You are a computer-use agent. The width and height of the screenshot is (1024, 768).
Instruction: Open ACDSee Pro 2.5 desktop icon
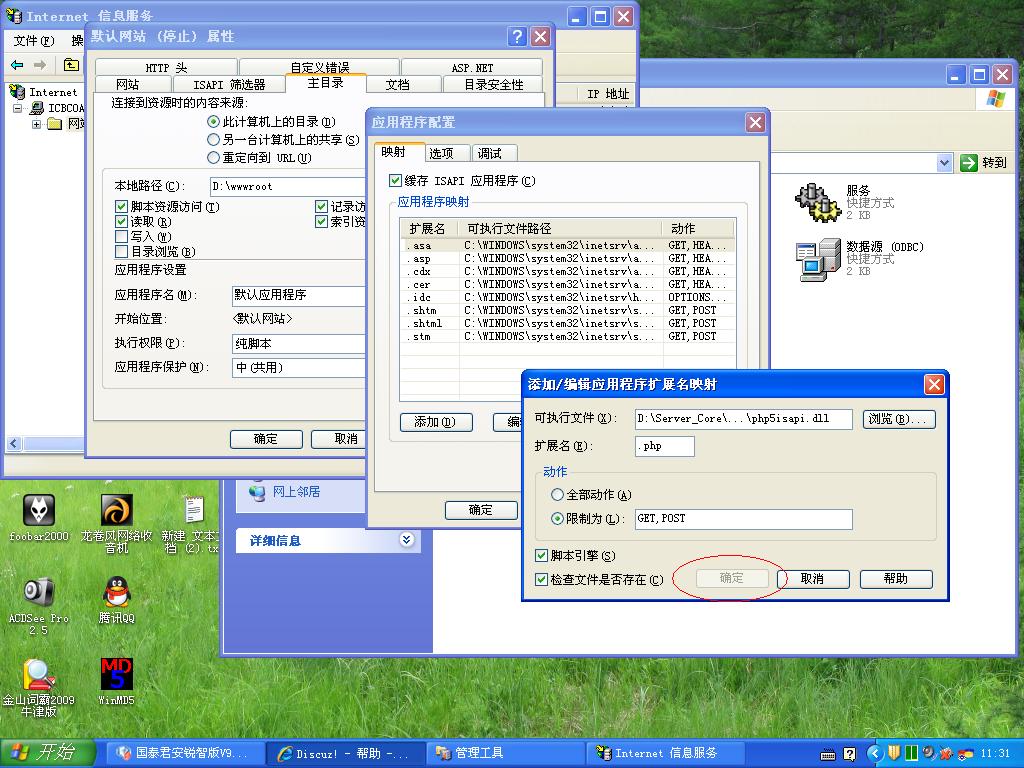point(39,592)
